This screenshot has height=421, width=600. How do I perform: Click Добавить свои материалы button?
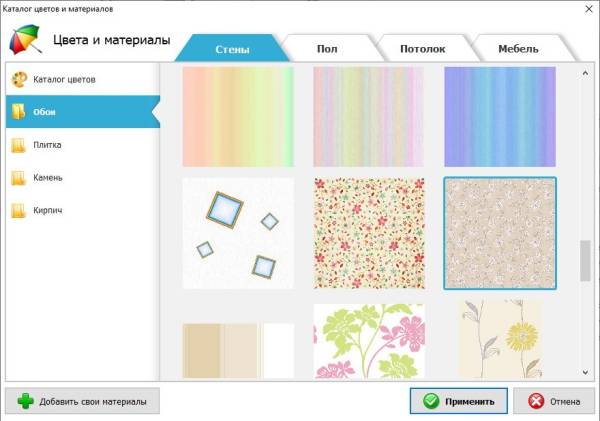pyautogui.click(x=82, y=401)
